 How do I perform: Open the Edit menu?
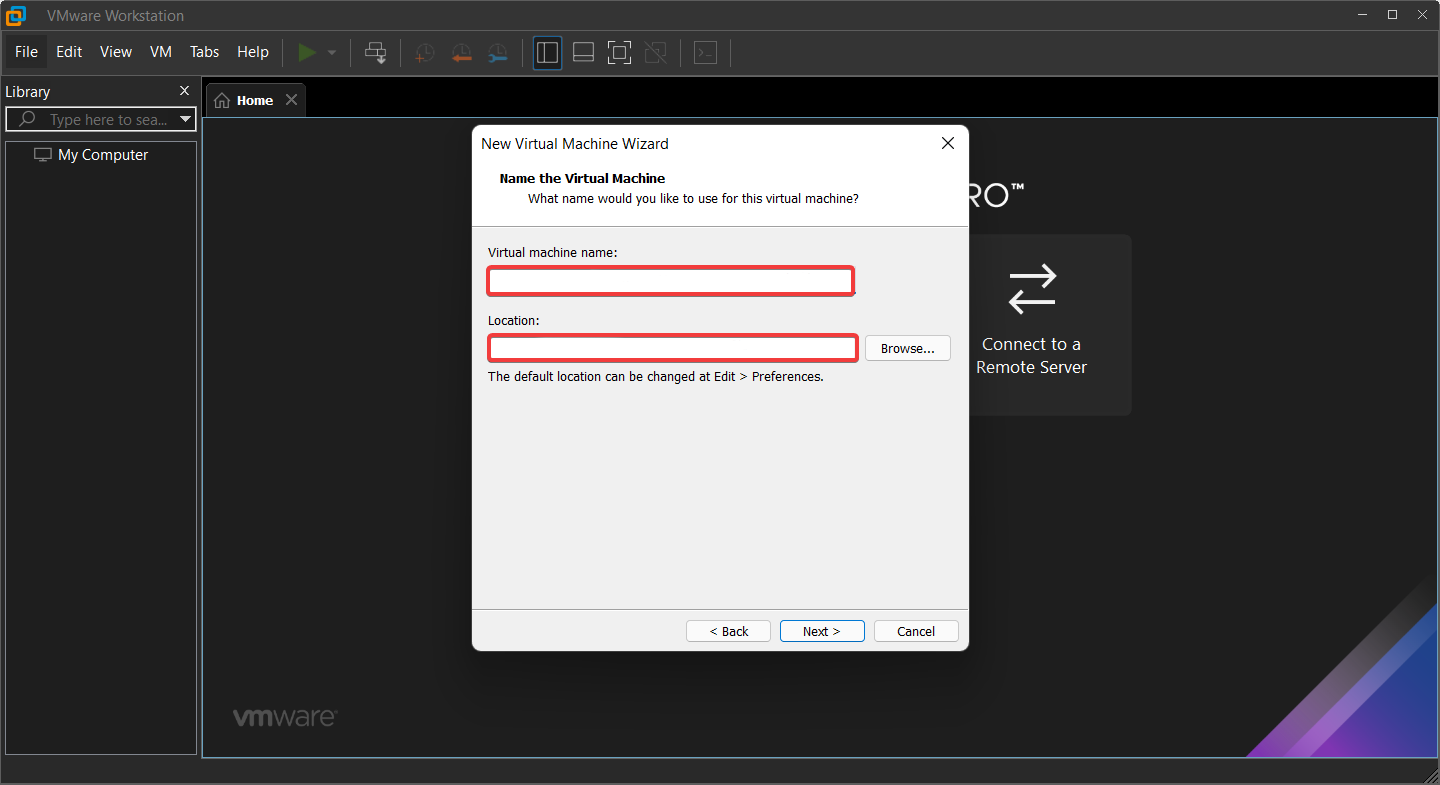[69, 52]
